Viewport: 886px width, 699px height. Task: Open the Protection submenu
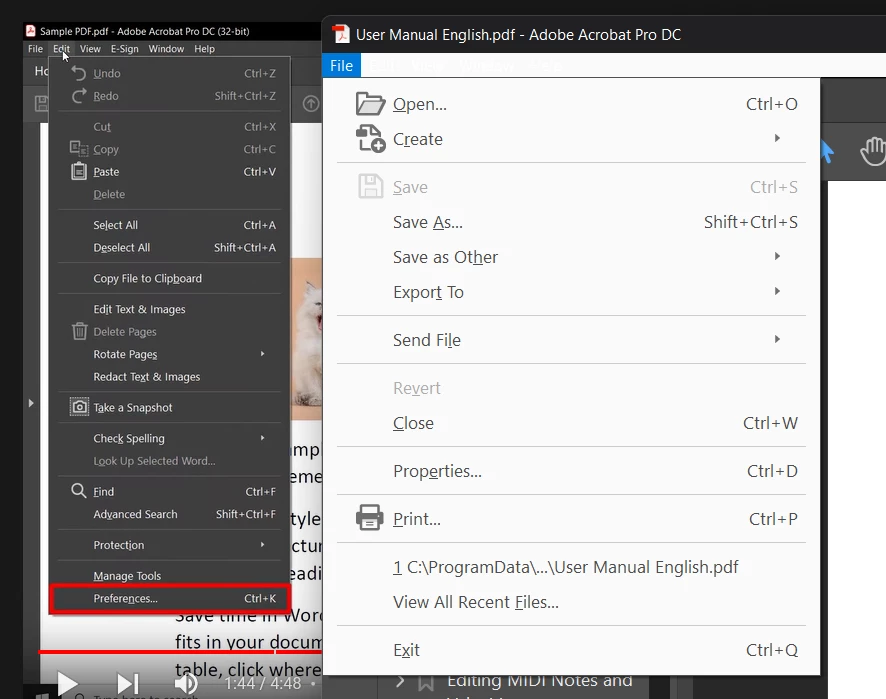click(170, 545)
